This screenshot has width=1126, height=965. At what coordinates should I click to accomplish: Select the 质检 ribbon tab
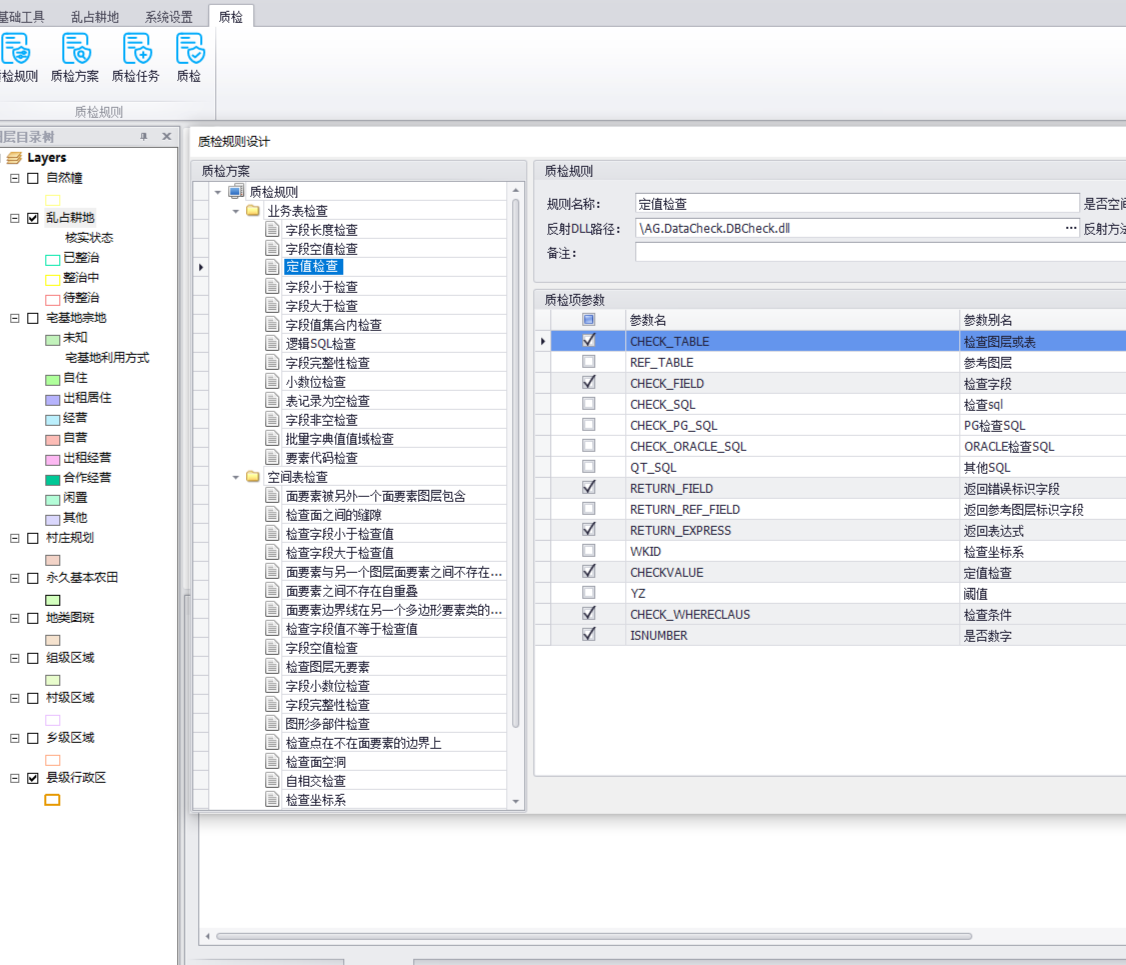point(231,16)
